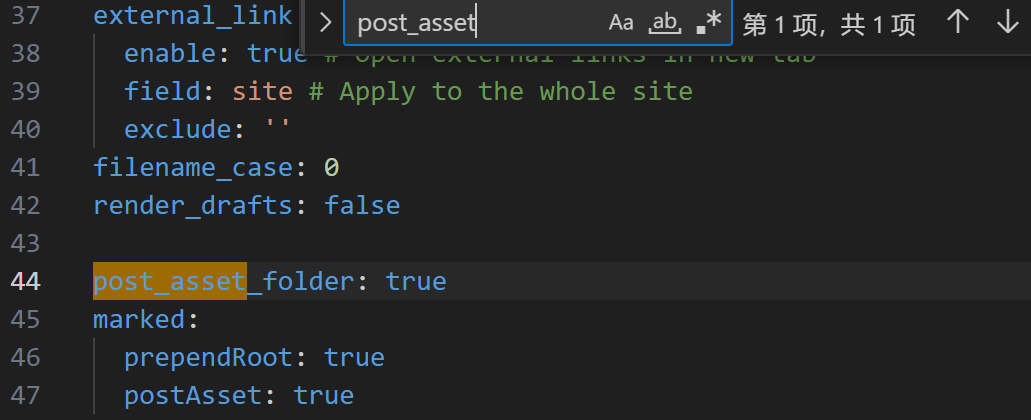Click the Apply to the whole site comment
The height and width of the screenshot is (420, 1031).
pyautogui.click(x=500, y=91)
